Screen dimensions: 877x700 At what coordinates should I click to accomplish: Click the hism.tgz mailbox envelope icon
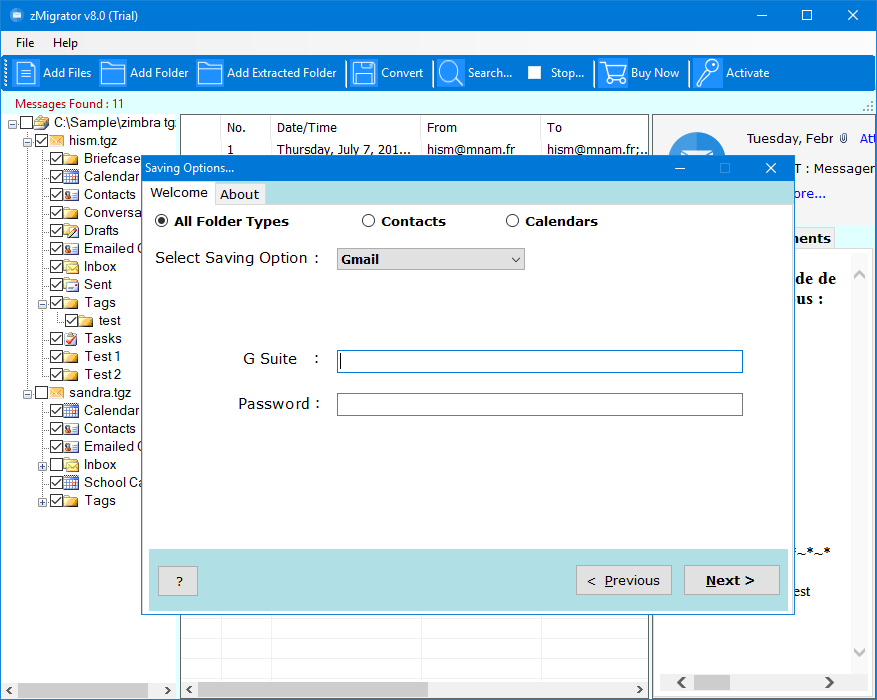pos(56,140)
